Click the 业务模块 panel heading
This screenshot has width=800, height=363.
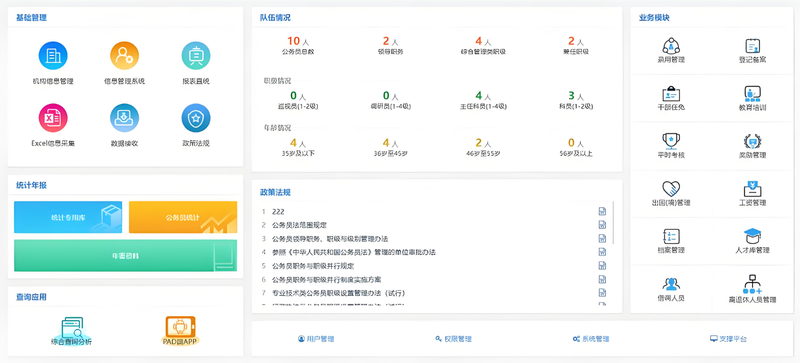(x=654, y=17)
